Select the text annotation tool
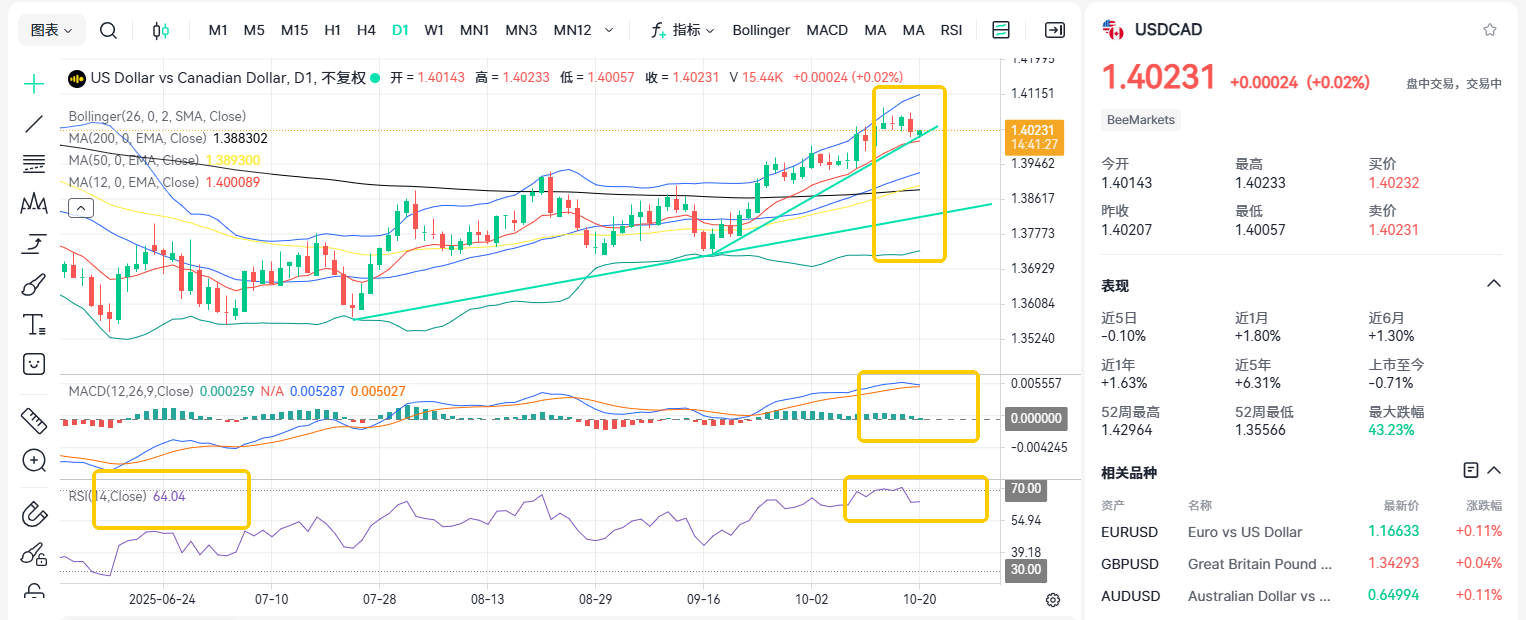The width and height of the screenshot is (1526, 620). point(34,324)
